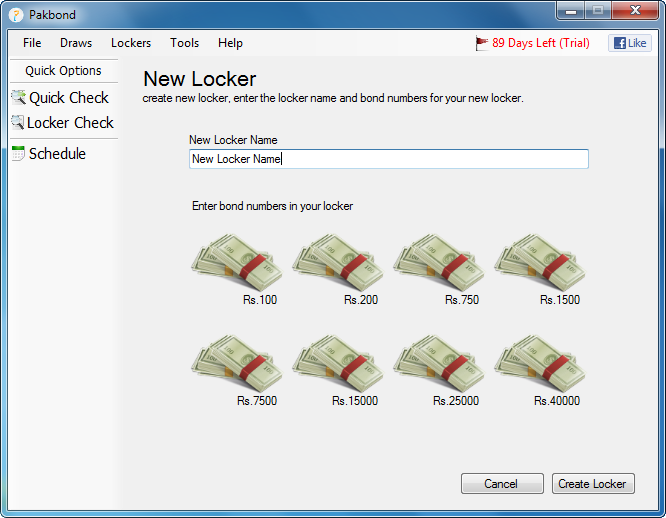666x518 pixels.
Task: Click the 89 Days Left (Trial) text
Action: tap(541, 43)
